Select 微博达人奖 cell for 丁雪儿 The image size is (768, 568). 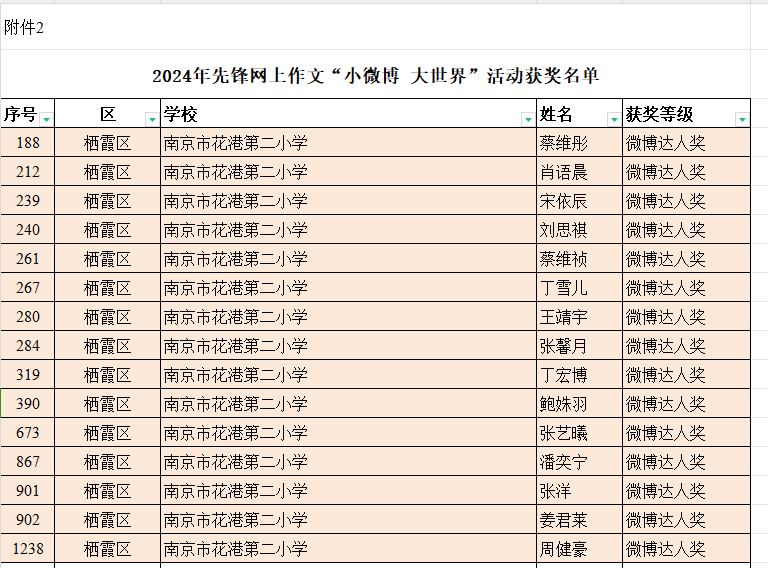pos(686,287)
